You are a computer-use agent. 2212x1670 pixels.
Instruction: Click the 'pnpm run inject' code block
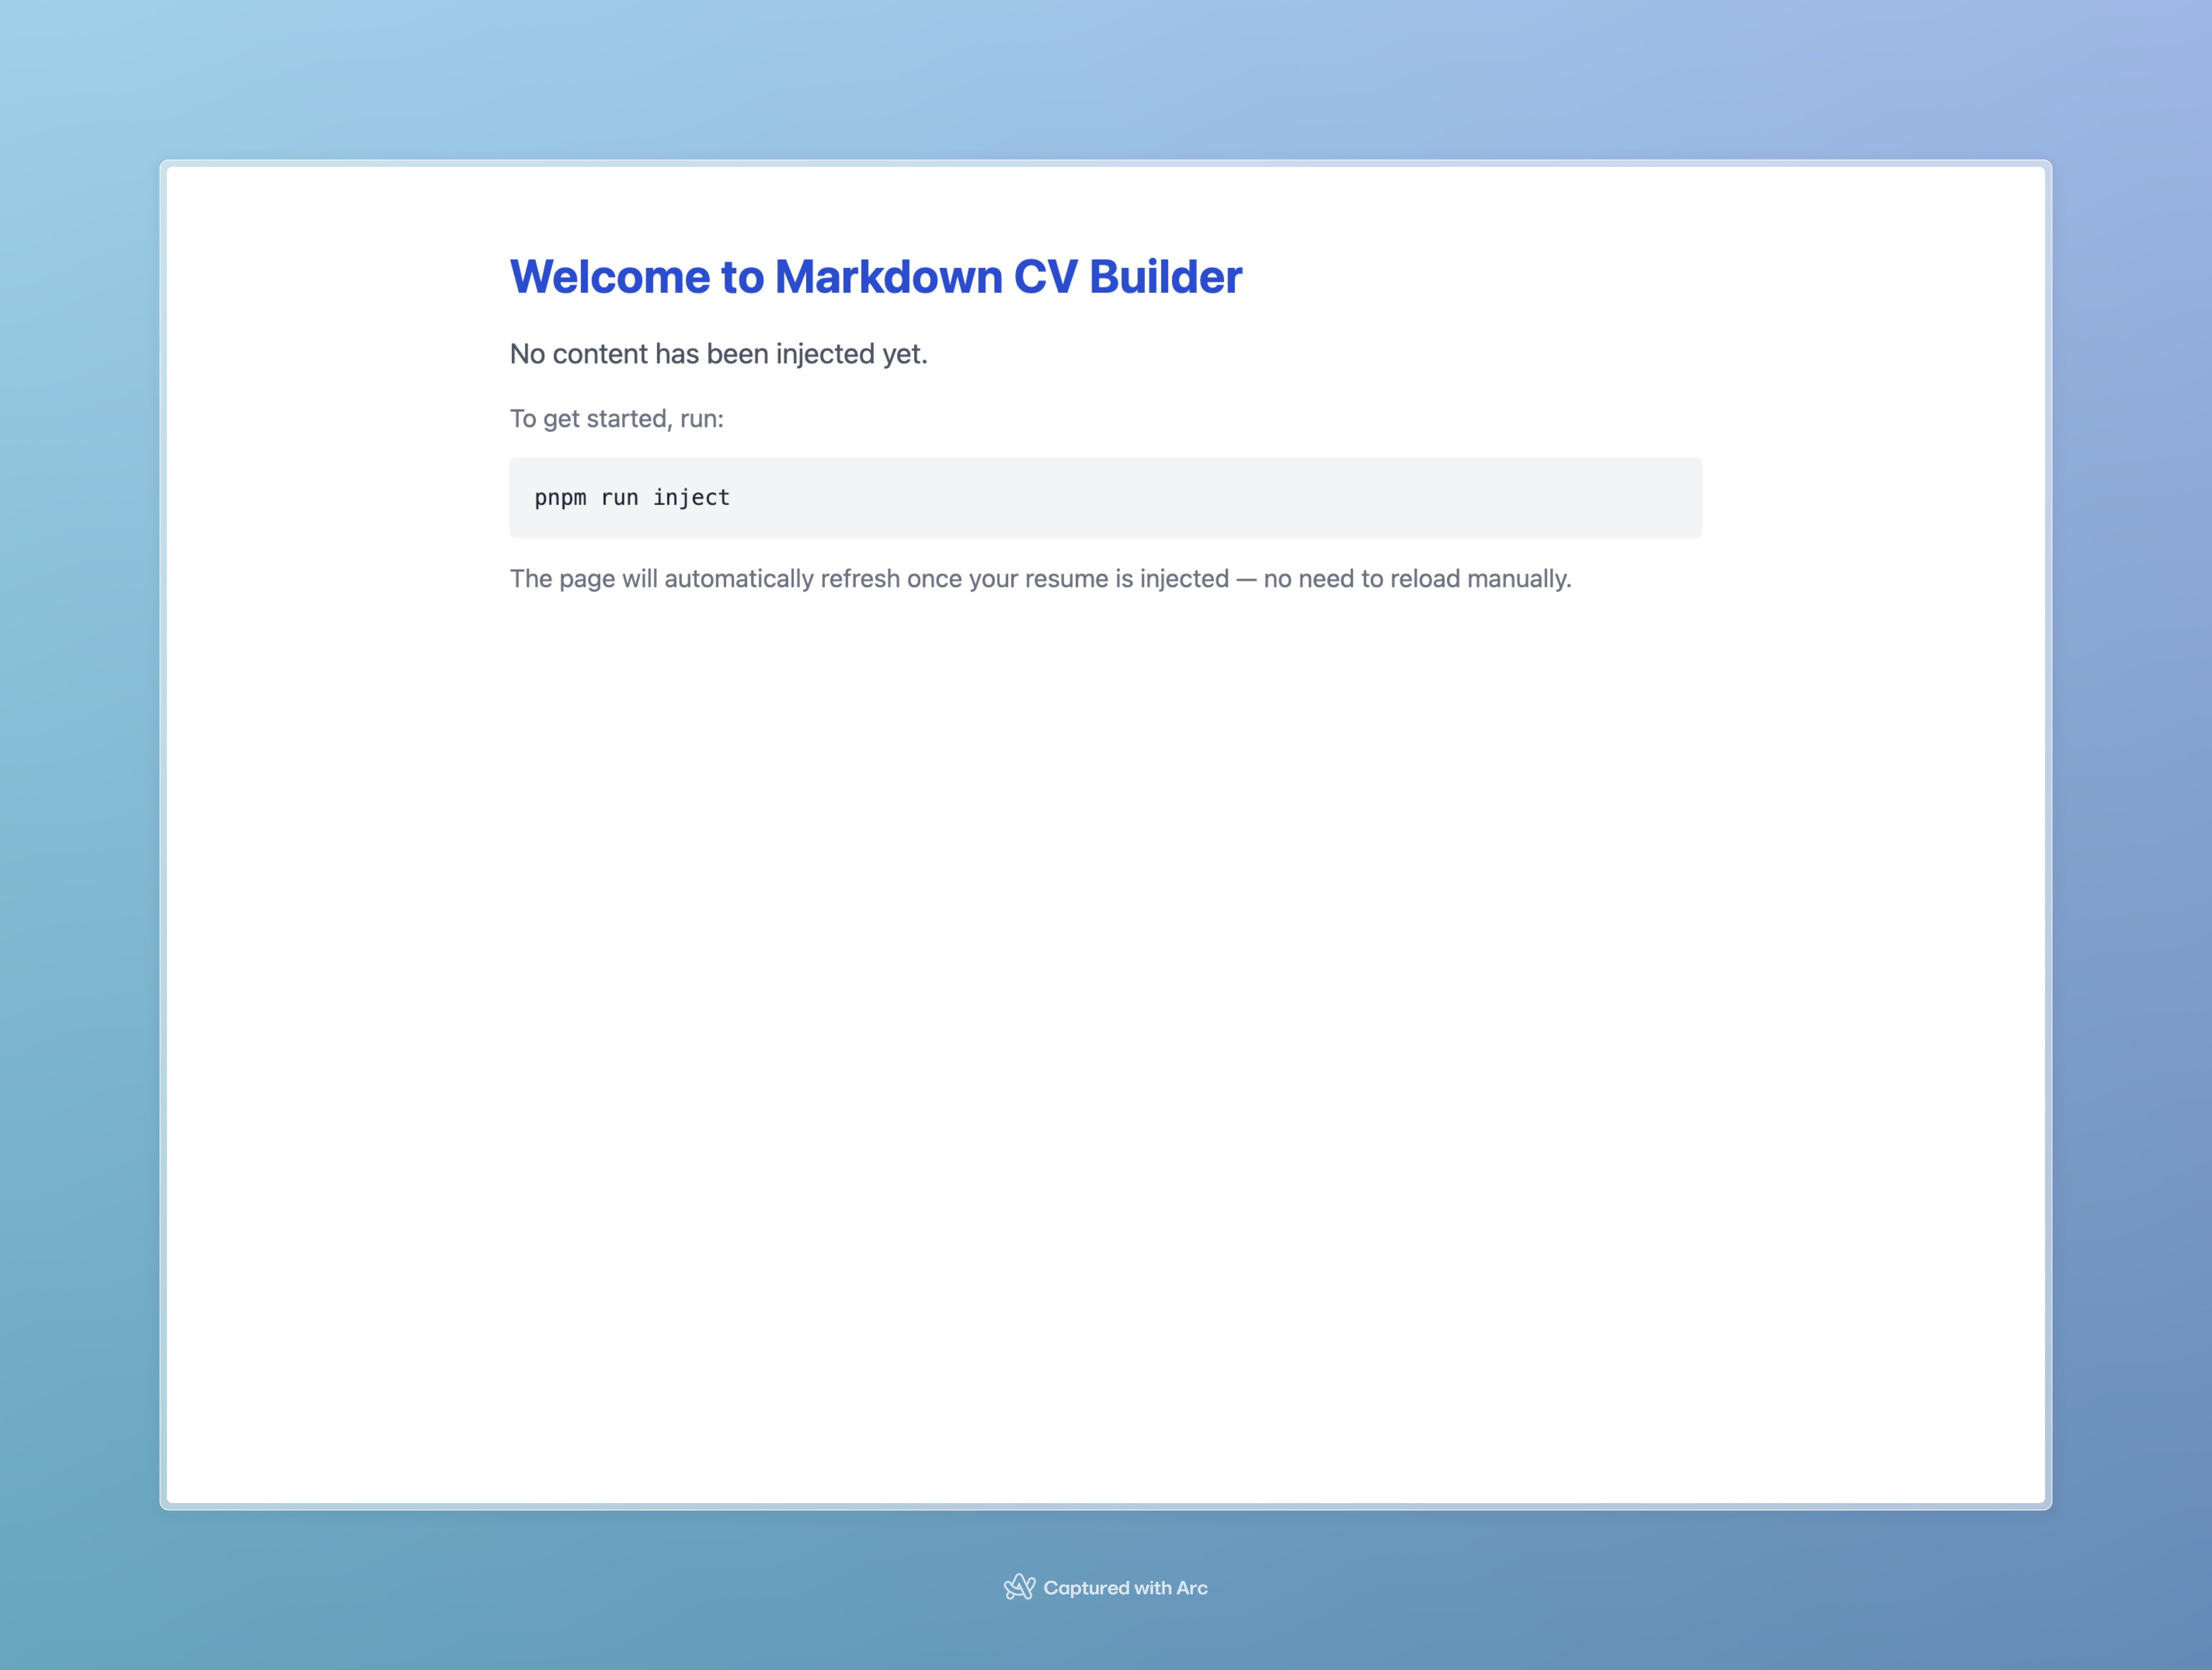pyautogui.click(x=1105, y=498)
